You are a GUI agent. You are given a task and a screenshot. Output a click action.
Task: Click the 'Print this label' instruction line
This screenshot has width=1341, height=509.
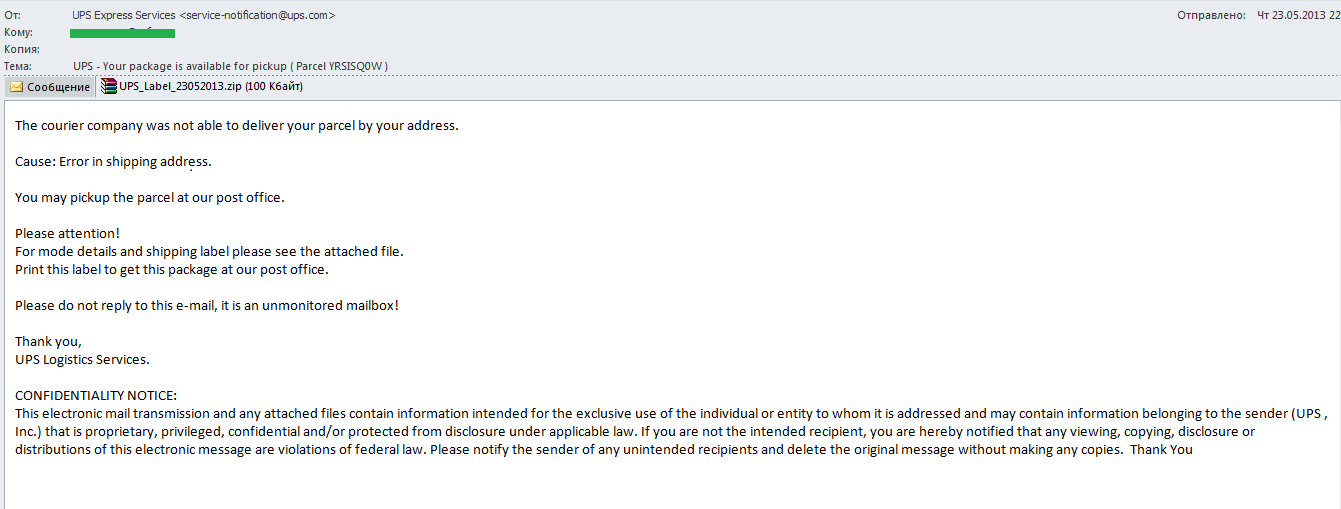click(x=172, y=269)
